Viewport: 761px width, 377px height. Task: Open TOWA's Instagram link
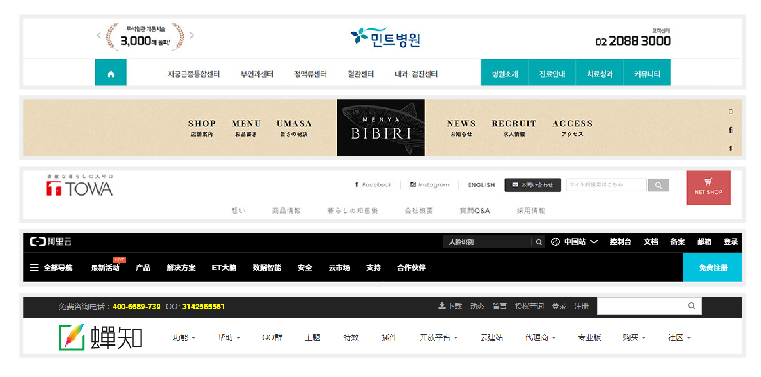pyautogui.click(x=430, y=185)
